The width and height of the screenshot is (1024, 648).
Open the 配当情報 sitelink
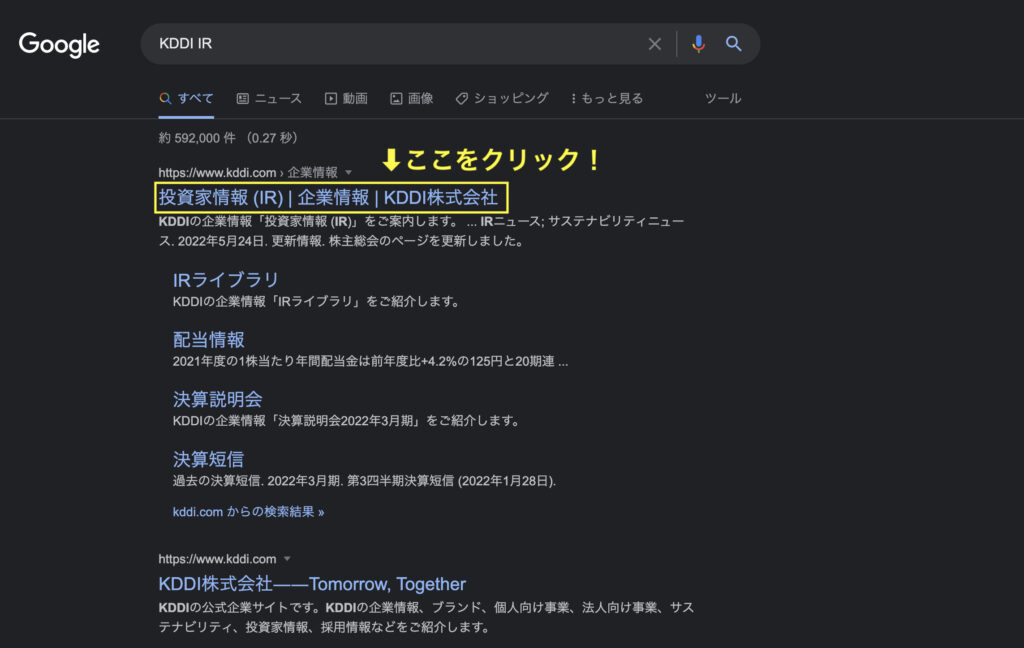208,340
